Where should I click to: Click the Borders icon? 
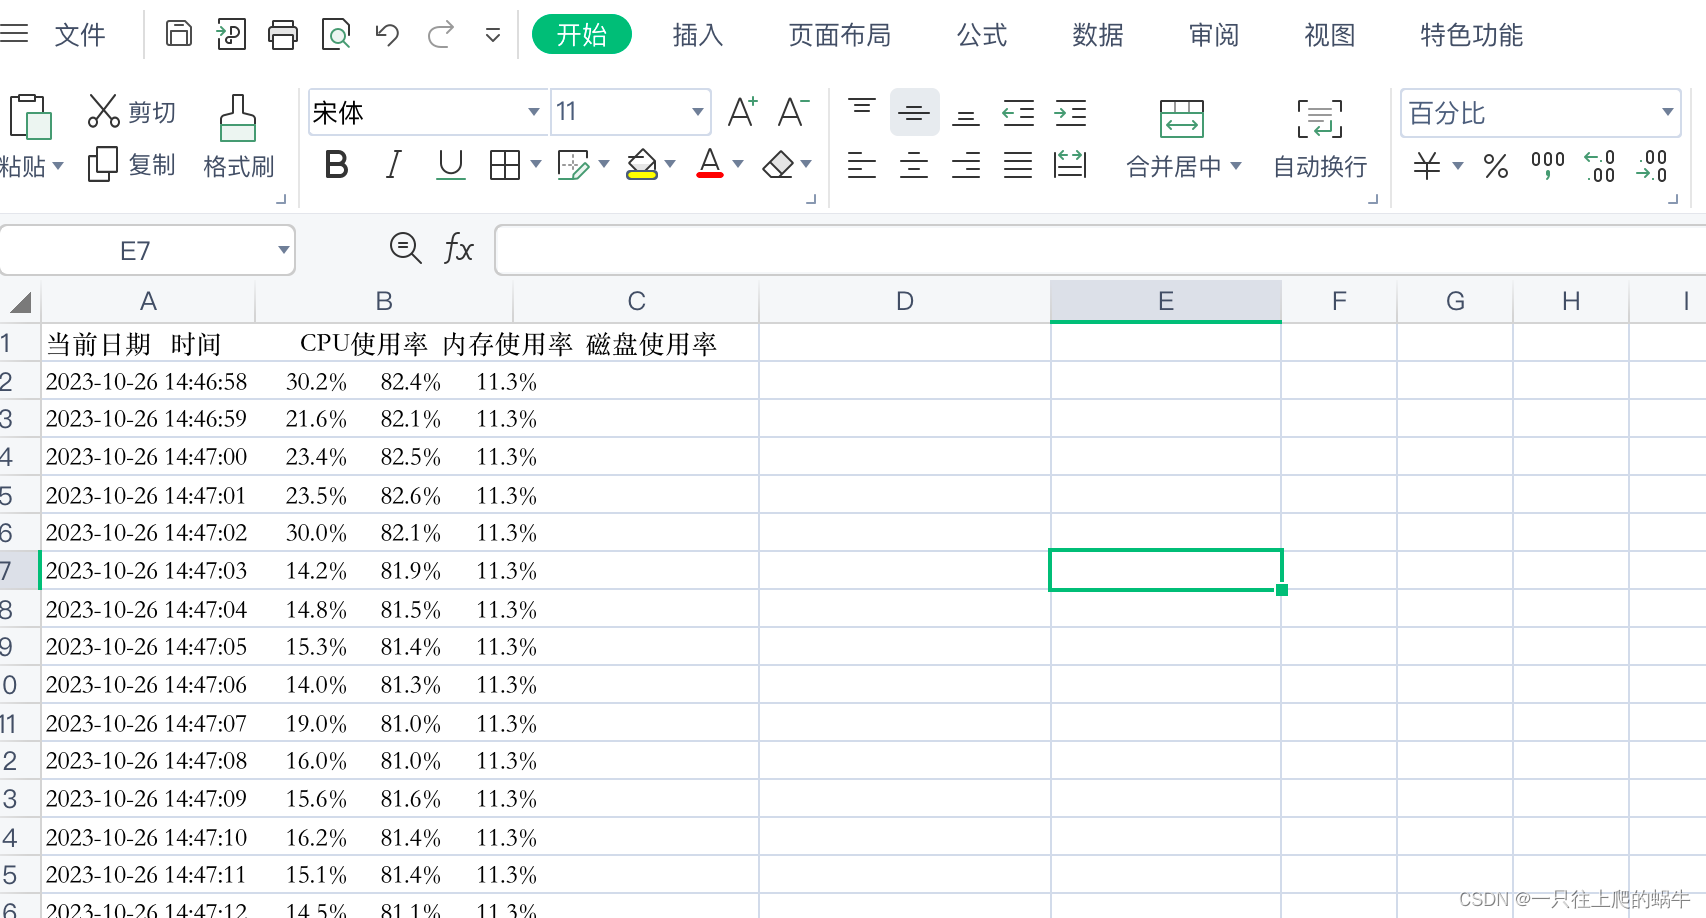click(505, 165)
